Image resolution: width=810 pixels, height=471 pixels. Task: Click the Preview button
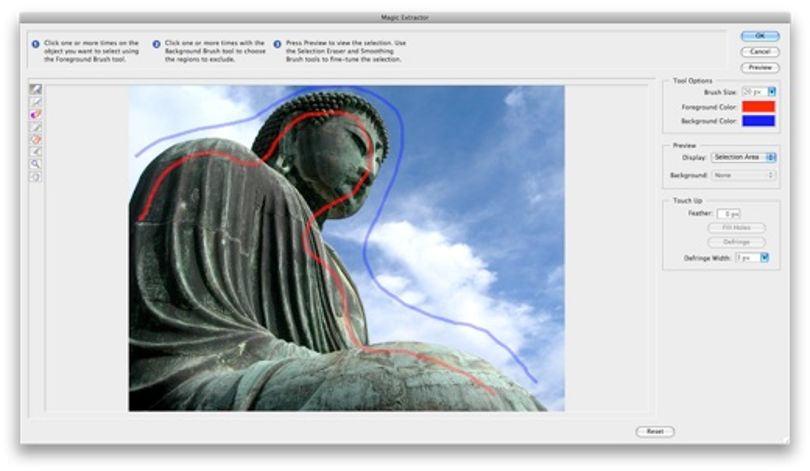760,68
